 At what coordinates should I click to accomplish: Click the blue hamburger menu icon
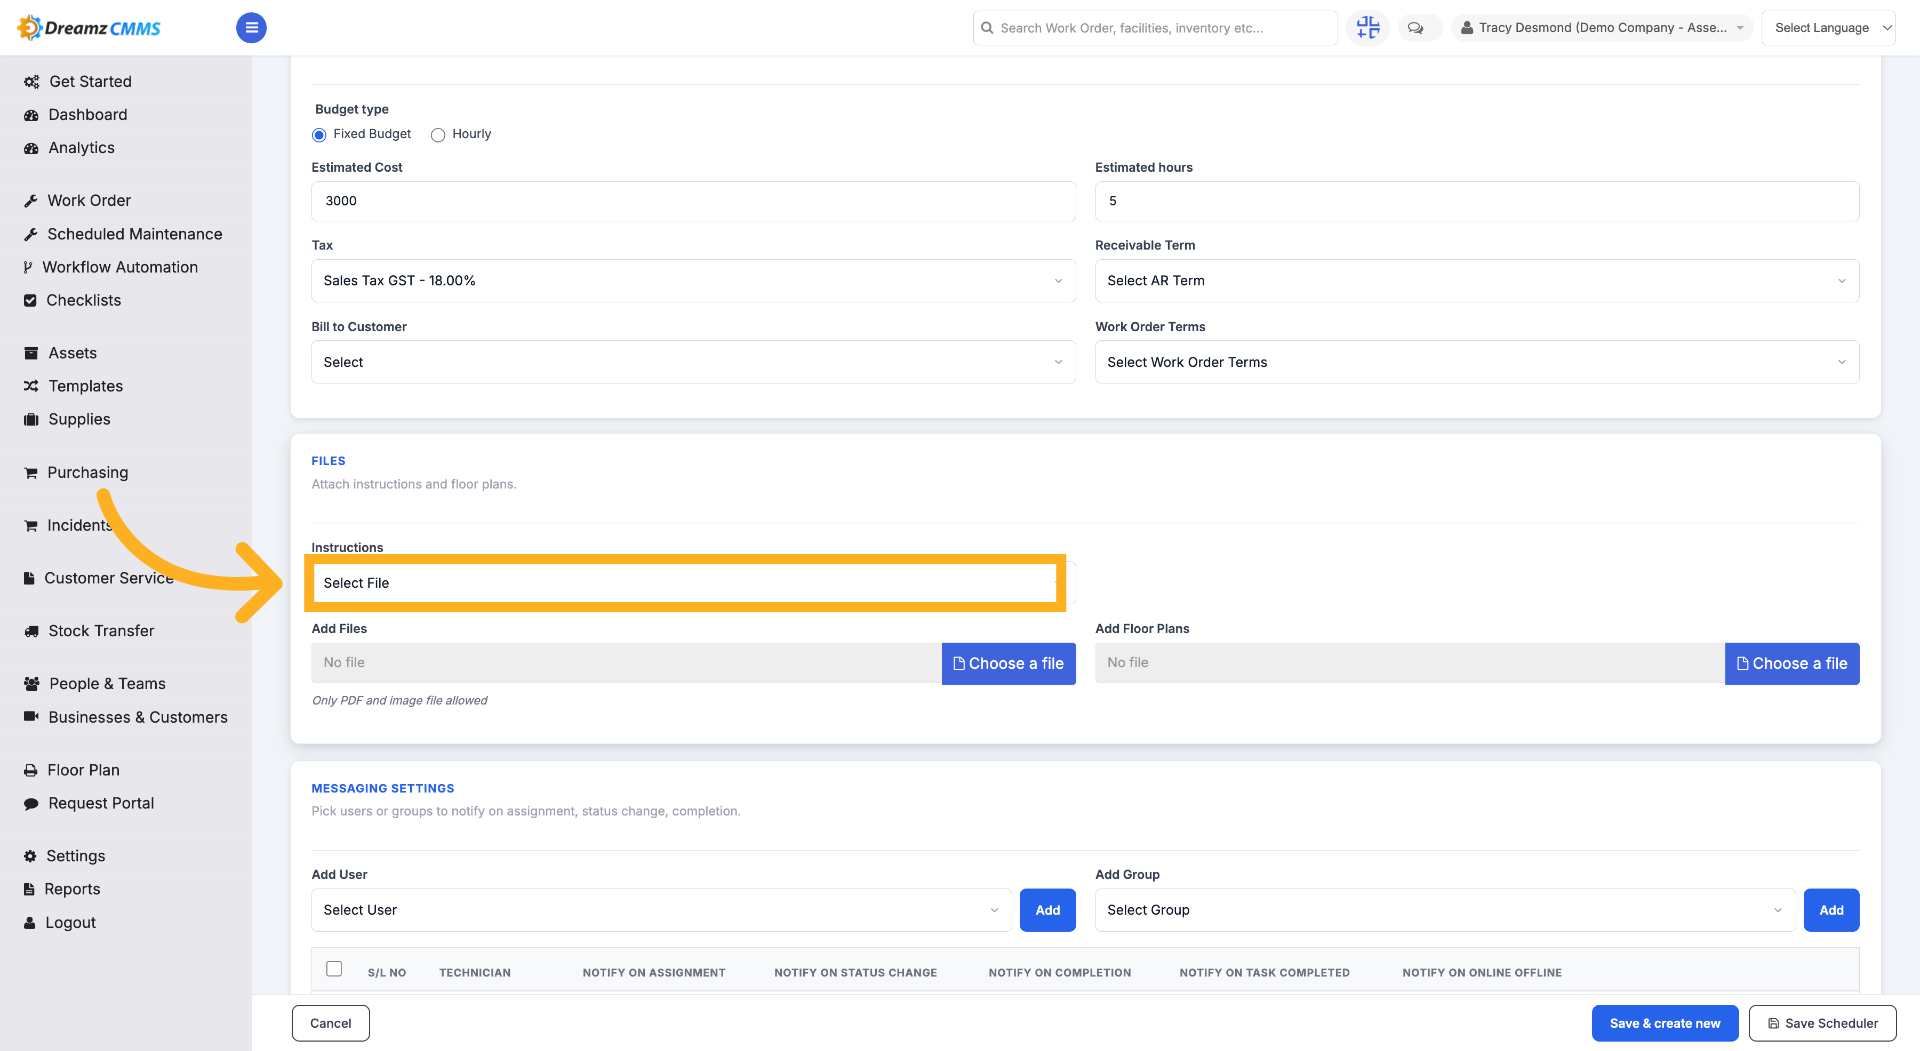coord(251,28)
